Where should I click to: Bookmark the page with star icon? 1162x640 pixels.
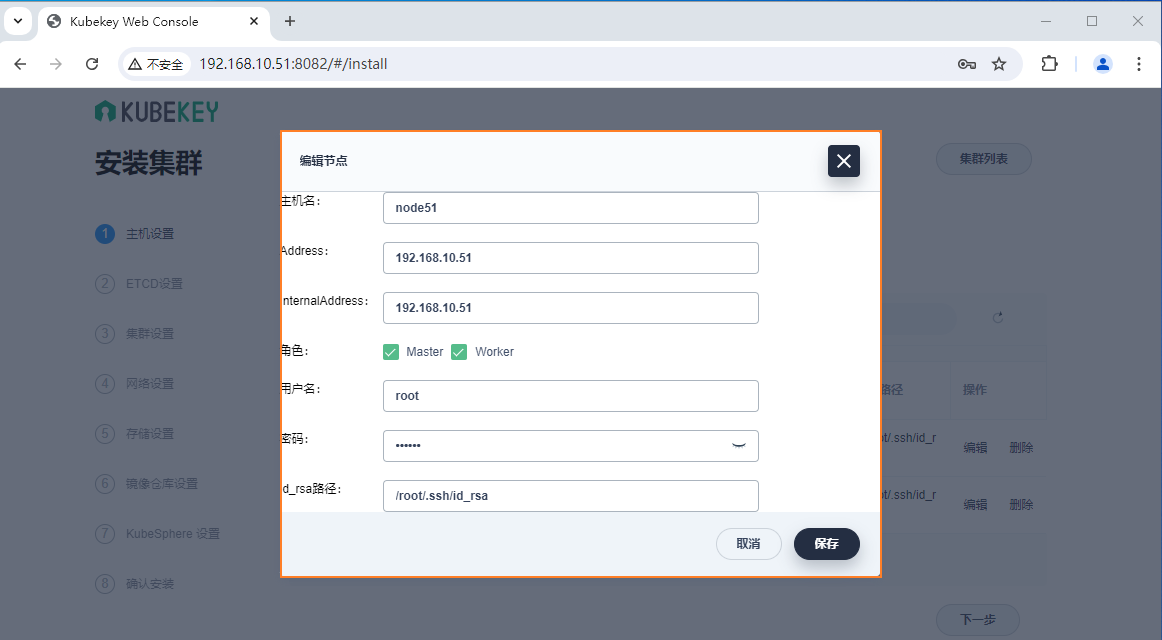[x=999, y=64]
